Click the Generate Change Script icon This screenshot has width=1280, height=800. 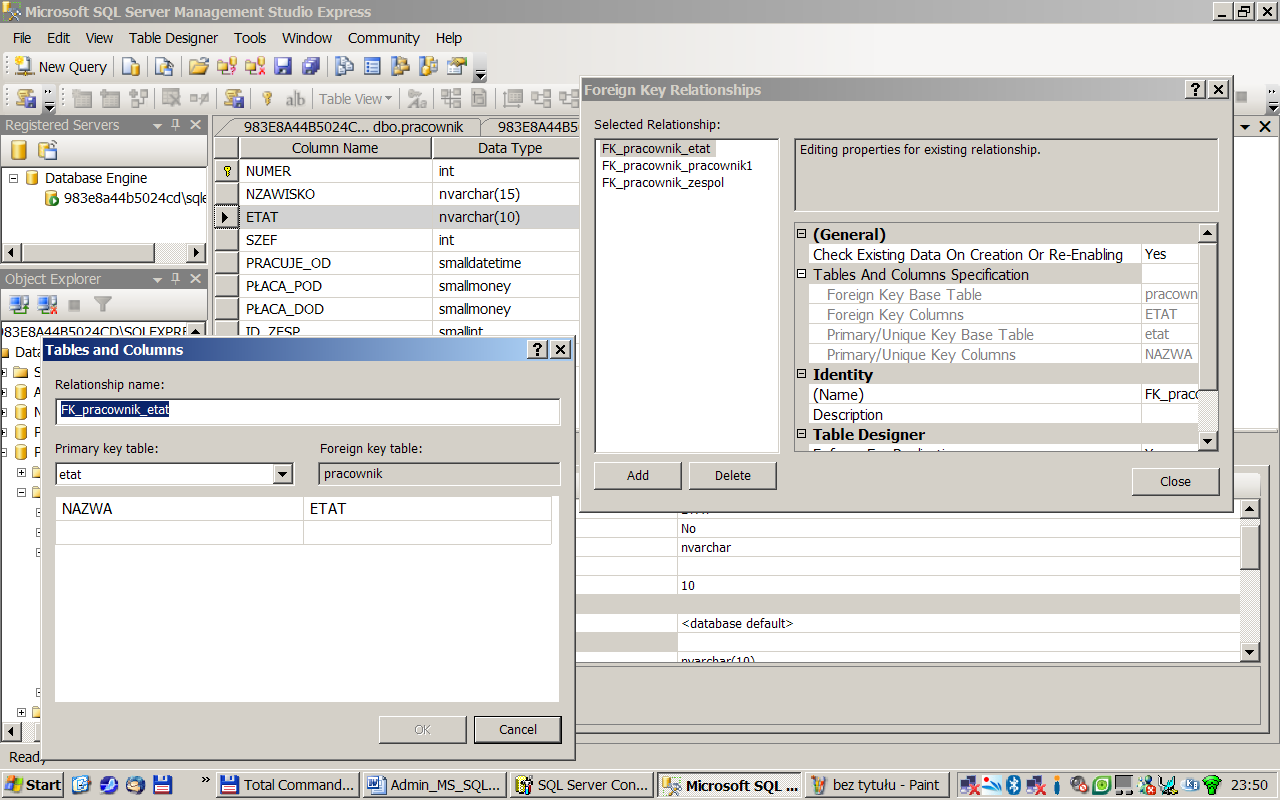point(233,98)
